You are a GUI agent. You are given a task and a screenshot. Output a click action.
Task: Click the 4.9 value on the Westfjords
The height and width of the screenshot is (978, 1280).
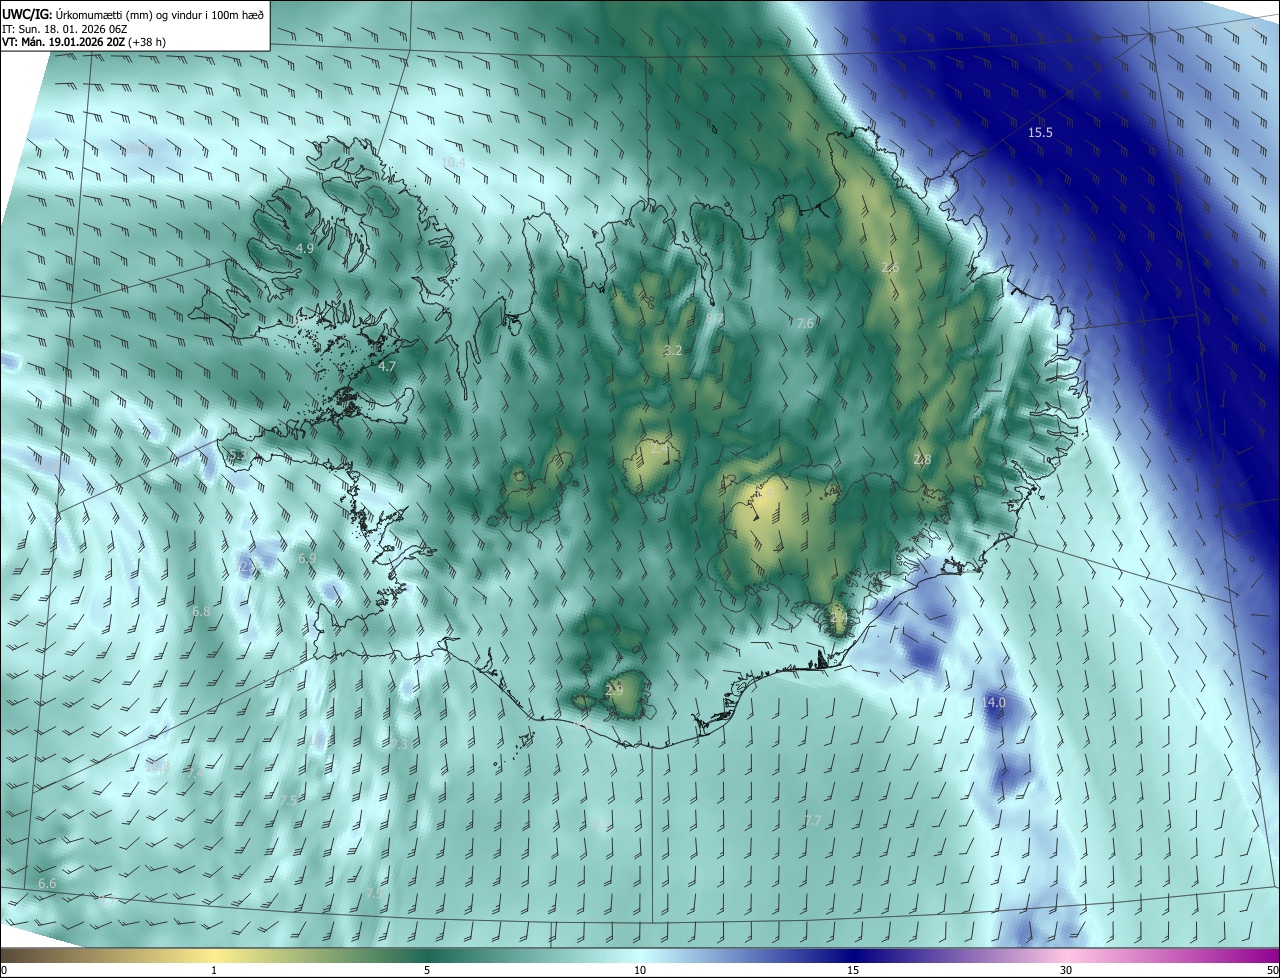click(305, 248)
